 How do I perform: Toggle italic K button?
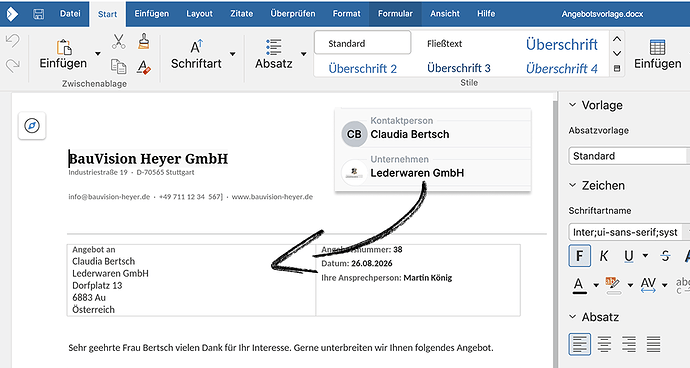604,256
